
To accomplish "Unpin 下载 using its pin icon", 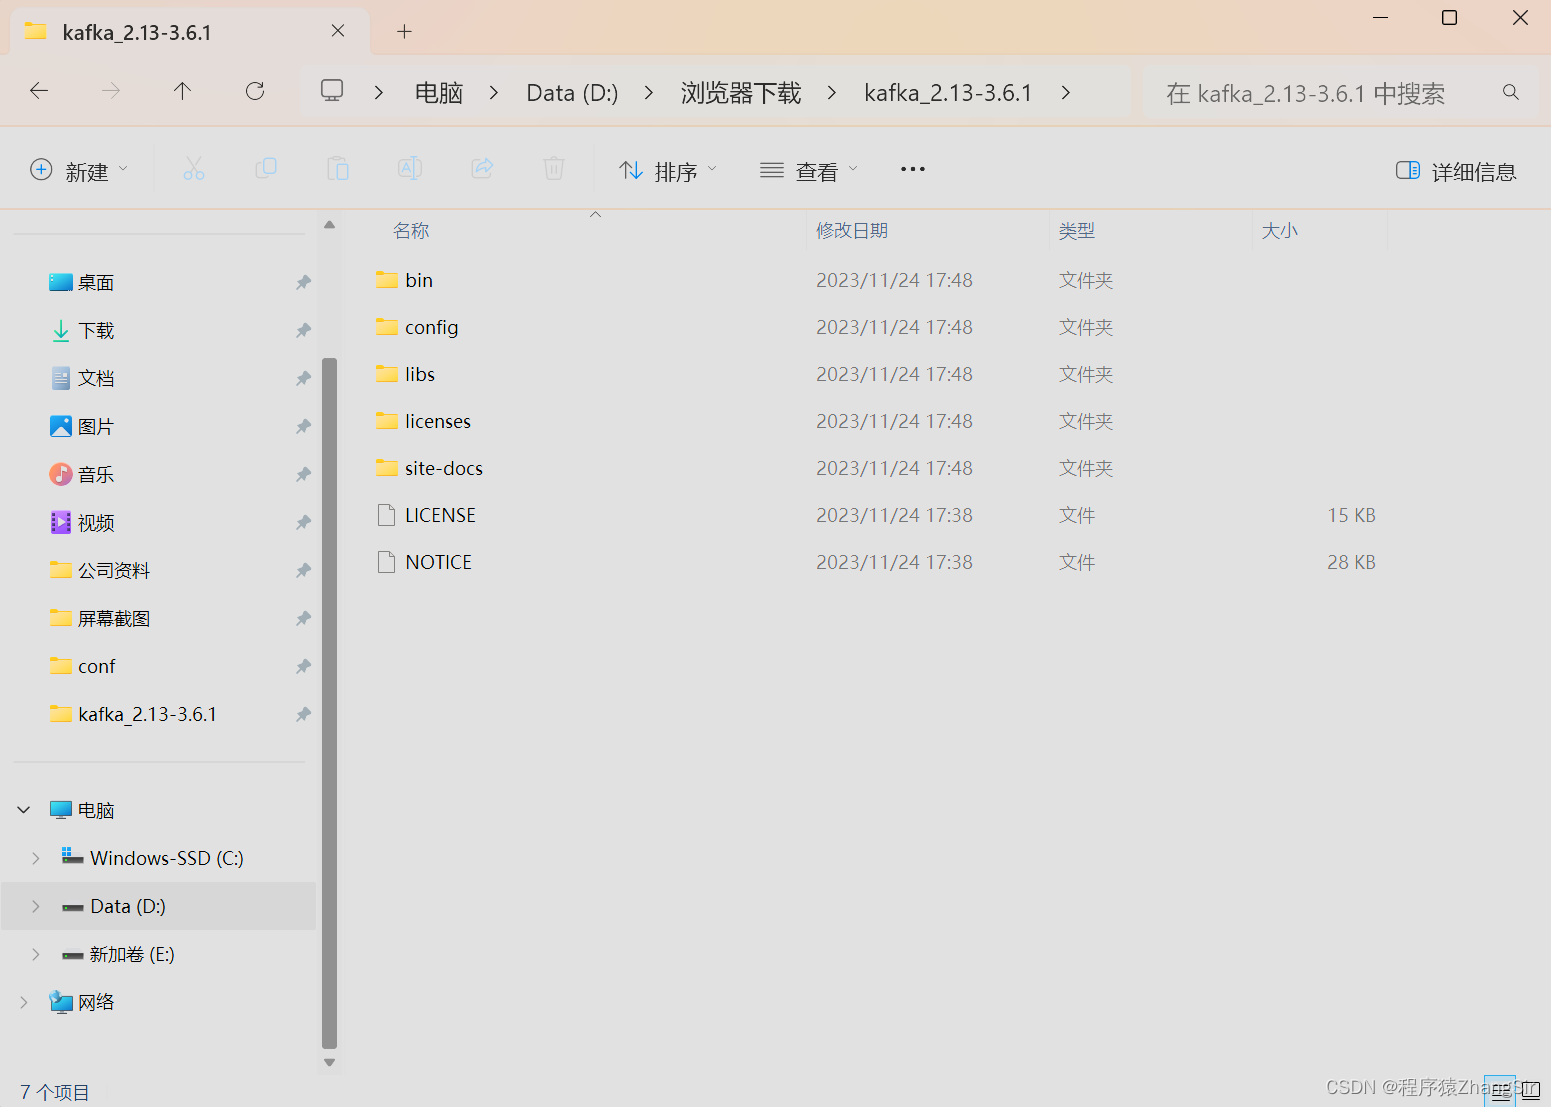I will pos(303,331).
